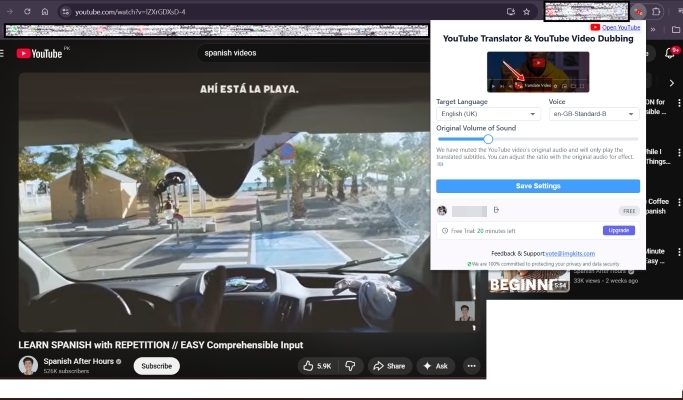This screenshot has height=400, width=683.
Task: Click the FREE plan badge
Action: 629,211
